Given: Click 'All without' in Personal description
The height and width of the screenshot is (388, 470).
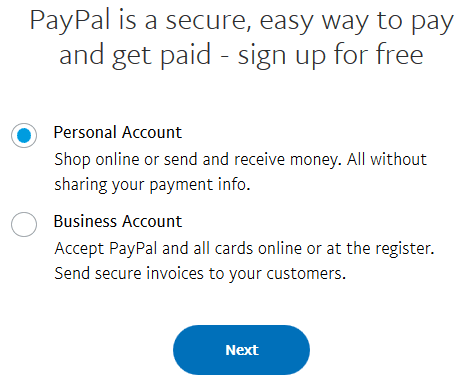Looking at the screenshot, I should (x=387, y=159).
